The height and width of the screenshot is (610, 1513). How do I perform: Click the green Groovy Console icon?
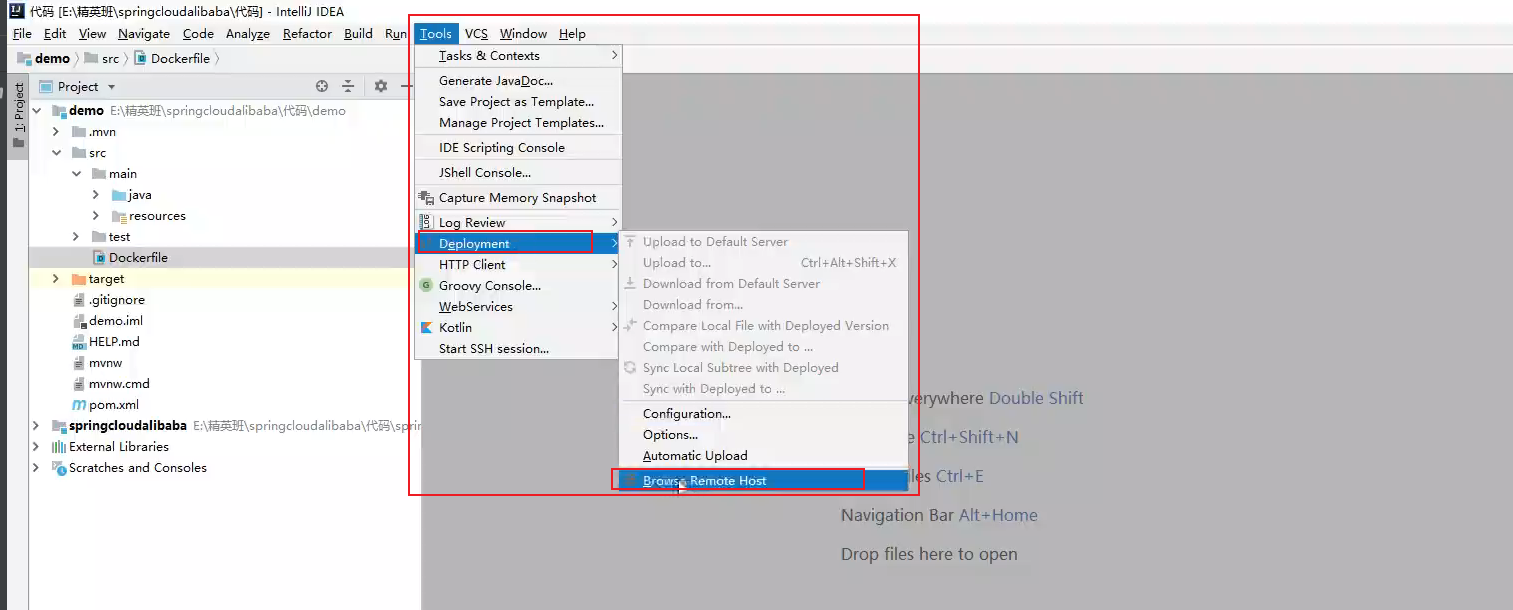click(x=426, y=285)
